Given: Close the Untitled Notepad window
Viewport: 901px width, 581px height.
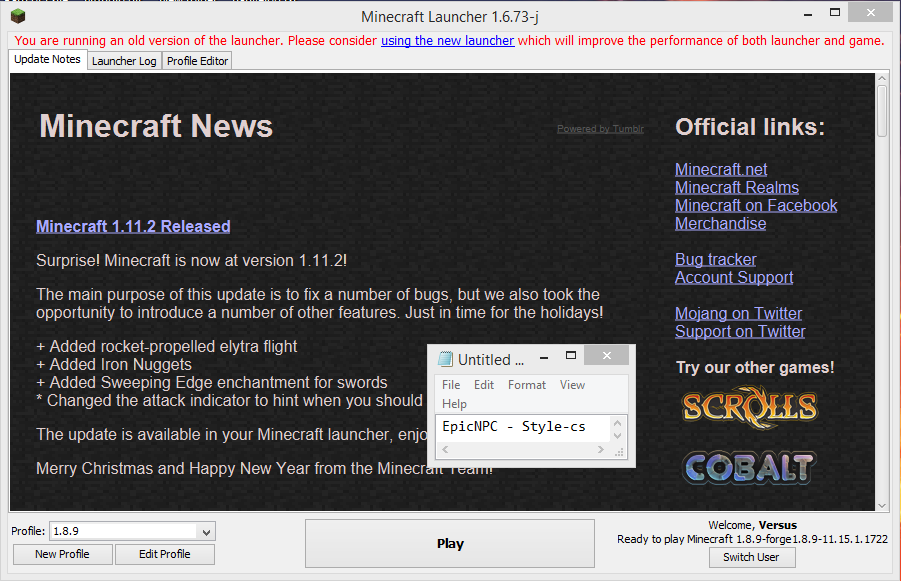Looking at the screenshot, I should click(x=607, y=356).
